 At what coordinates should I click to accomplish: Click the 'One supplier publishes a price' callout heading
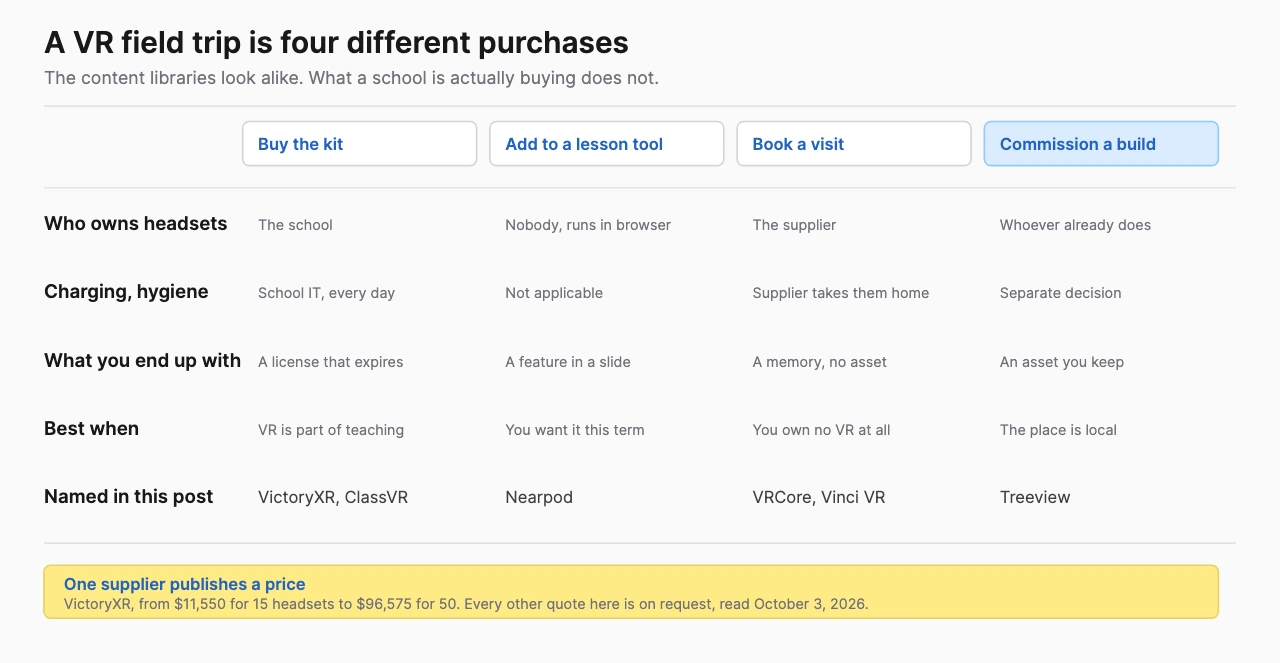(185, 584)
